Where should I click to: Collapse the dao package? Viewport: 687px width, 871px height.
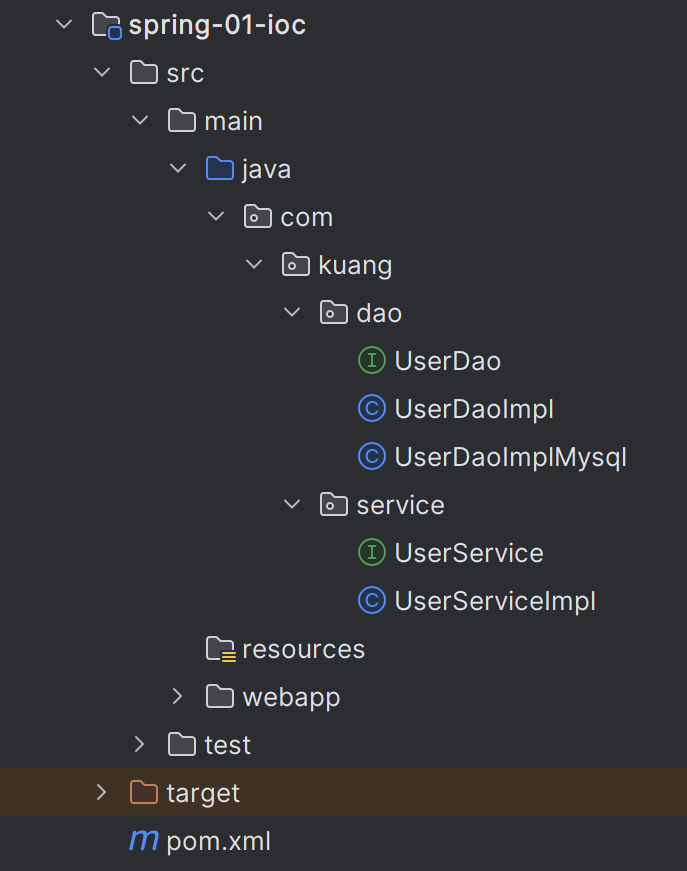point(292,313)
